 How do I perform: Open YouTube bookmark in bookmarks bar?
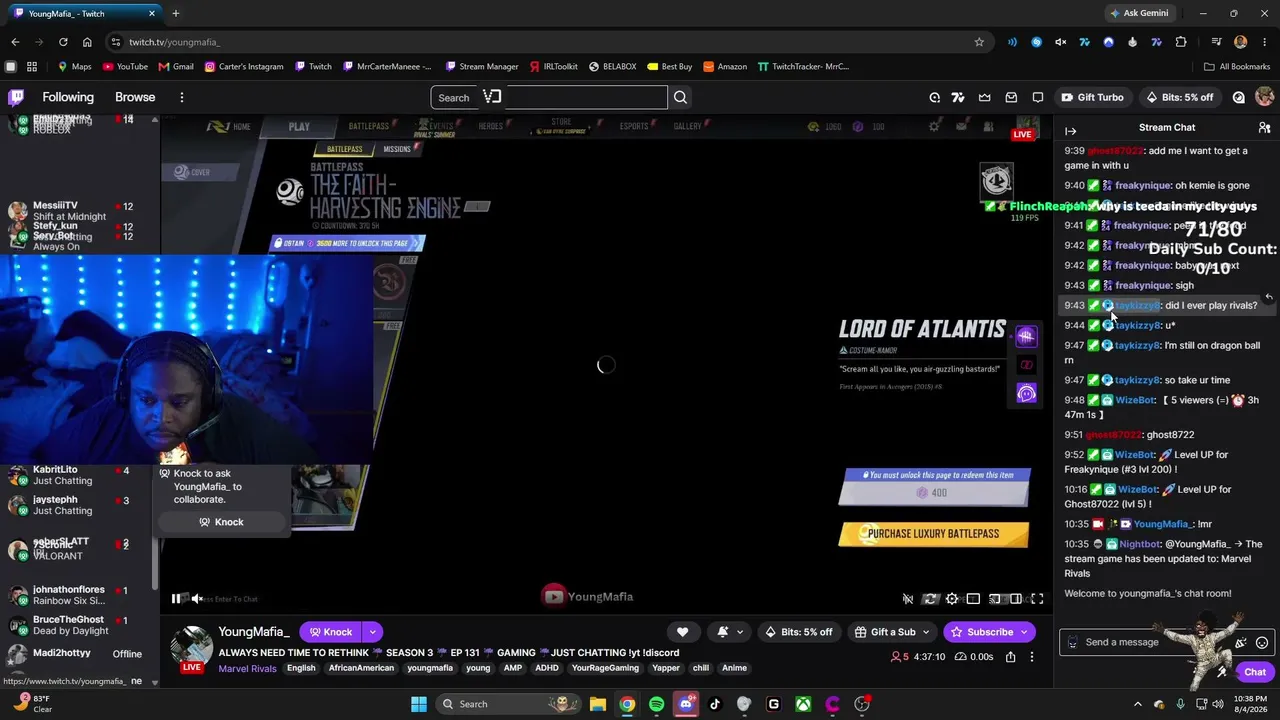click(124, 67)
